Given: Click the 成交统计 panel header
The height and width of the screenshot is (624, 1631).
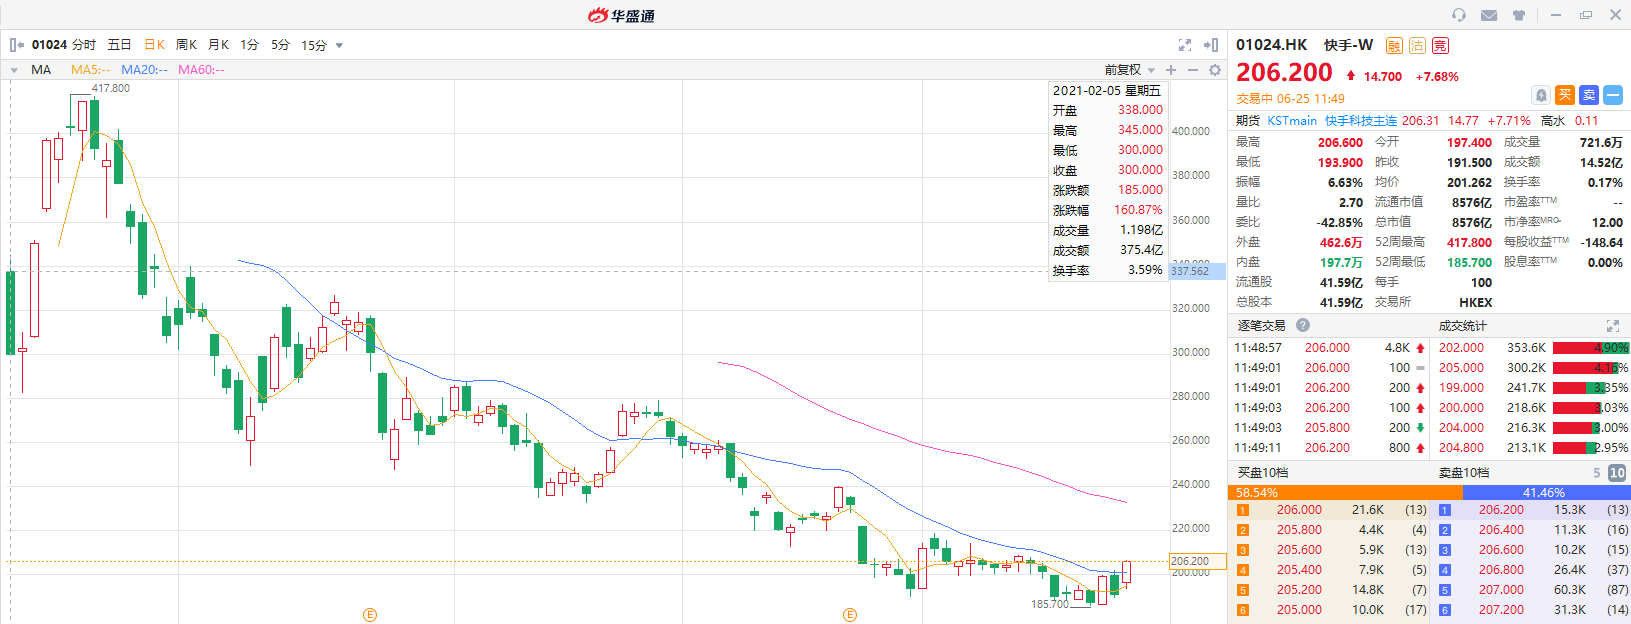Looking at the screenshot, I should [x=1463, y=326].
